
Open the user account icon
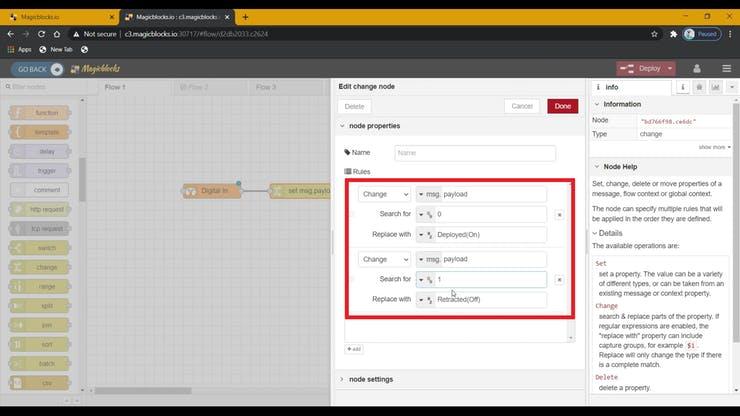click(699, 69)
